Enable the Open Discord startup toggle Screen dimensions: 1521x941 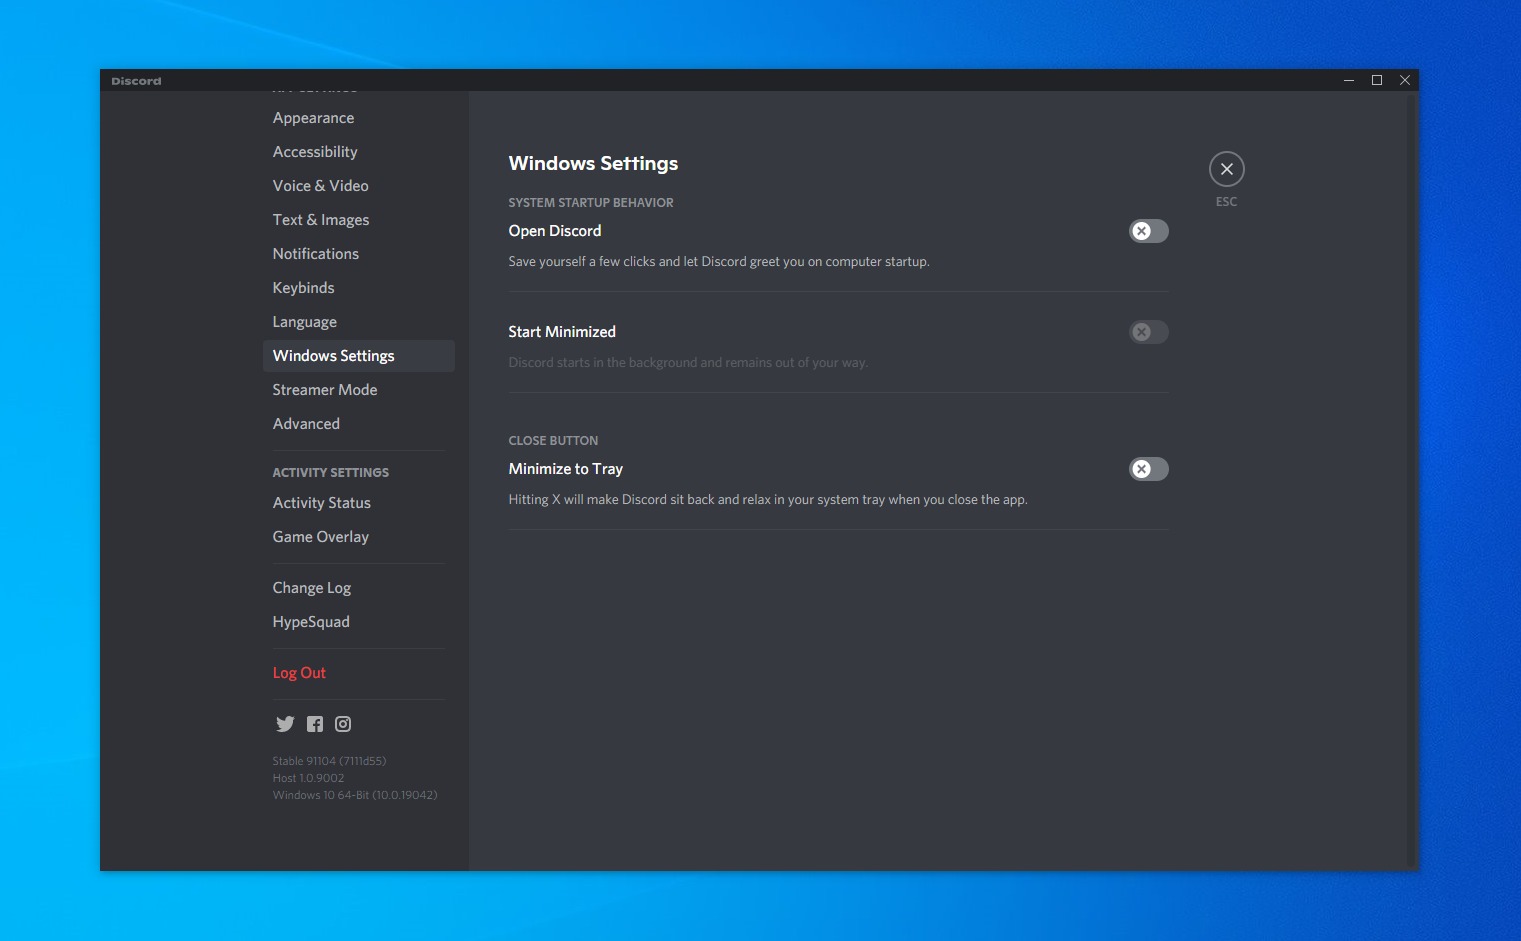click(1149, 231)
